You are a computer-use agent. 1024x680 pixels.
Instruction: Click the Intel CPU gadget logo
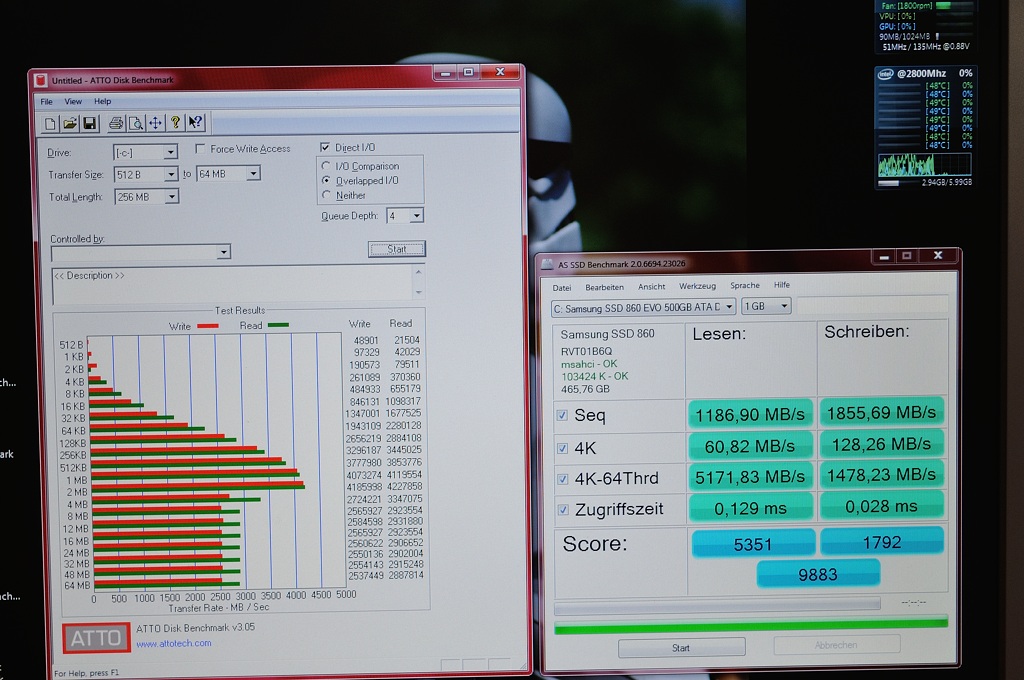click(x=886, y=74)
